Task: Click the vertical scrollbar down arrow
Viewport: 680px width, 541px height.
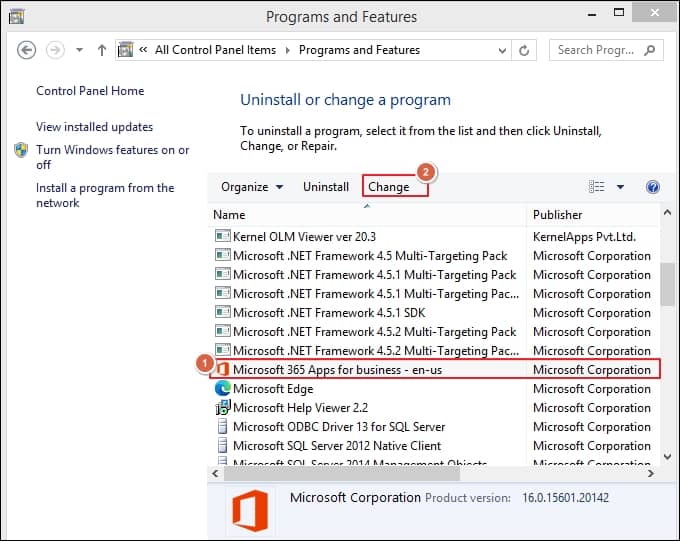Action: click(667, 456)
